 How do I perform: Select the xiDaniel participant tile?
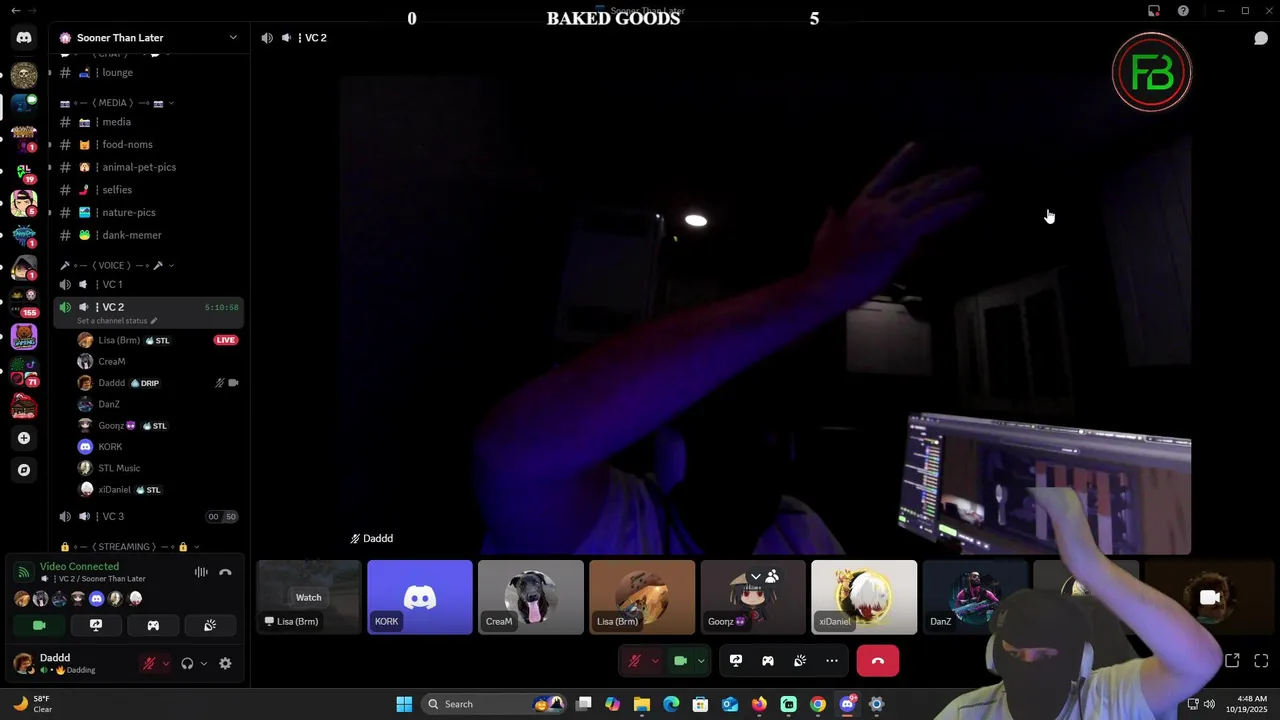point(864,597)
